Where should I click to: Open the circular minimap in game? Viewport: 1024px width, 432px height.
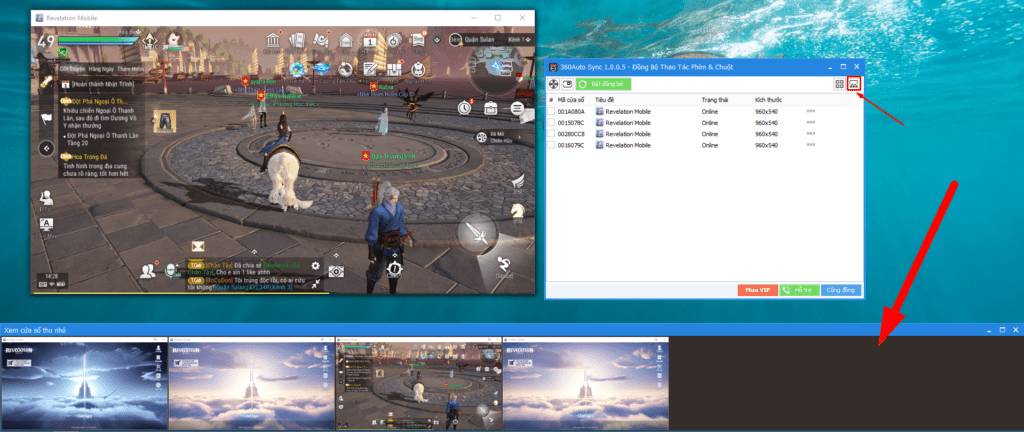point(497,68)
